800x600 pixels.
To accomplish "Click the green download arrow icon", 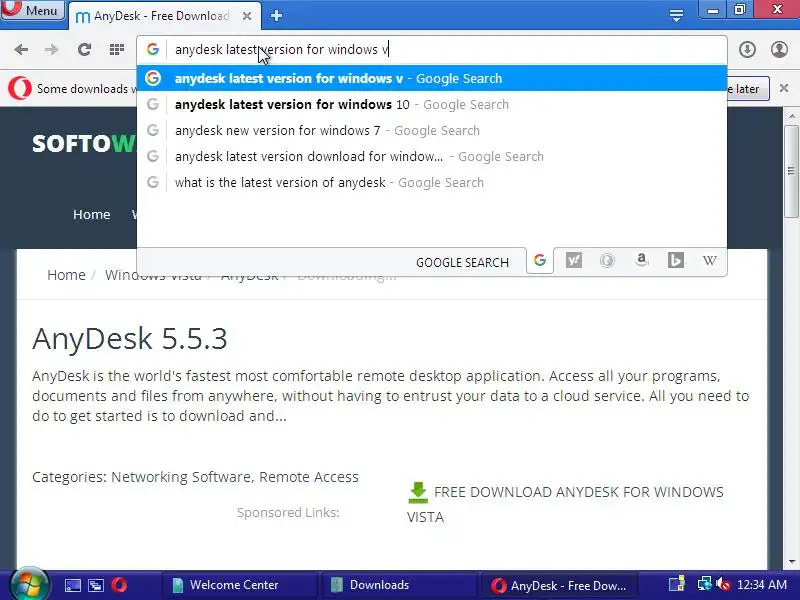I will pos(418,492).
